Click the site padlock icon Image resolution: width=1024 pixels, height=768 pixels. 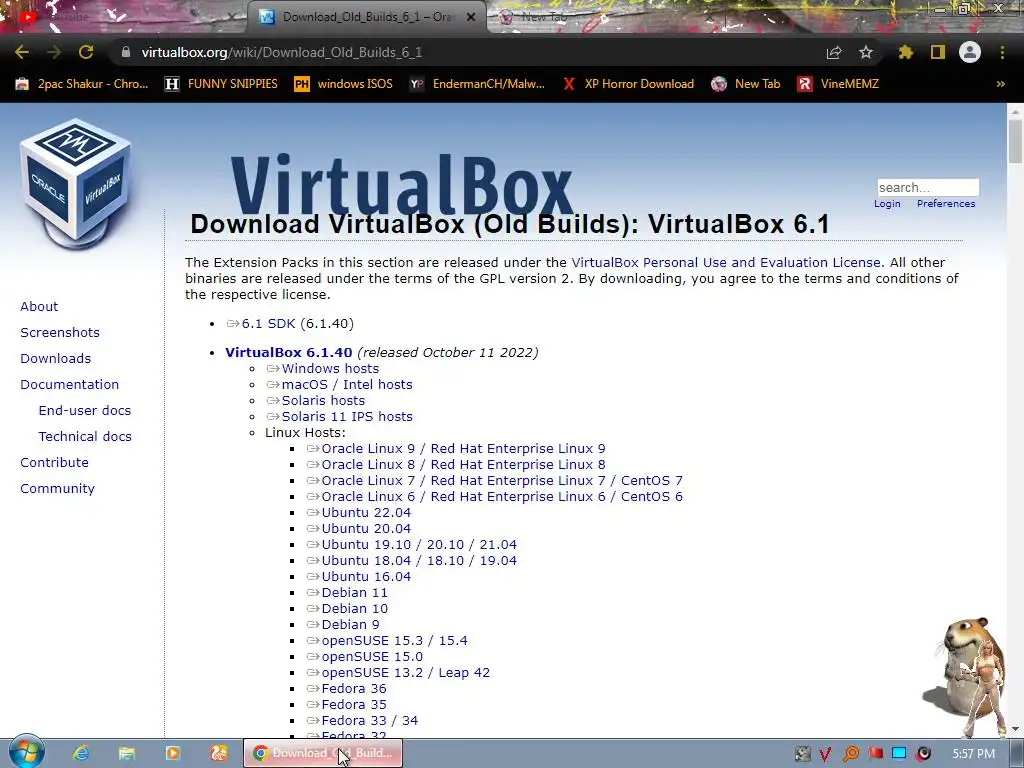pyautogui.click(x=125, y=52)
